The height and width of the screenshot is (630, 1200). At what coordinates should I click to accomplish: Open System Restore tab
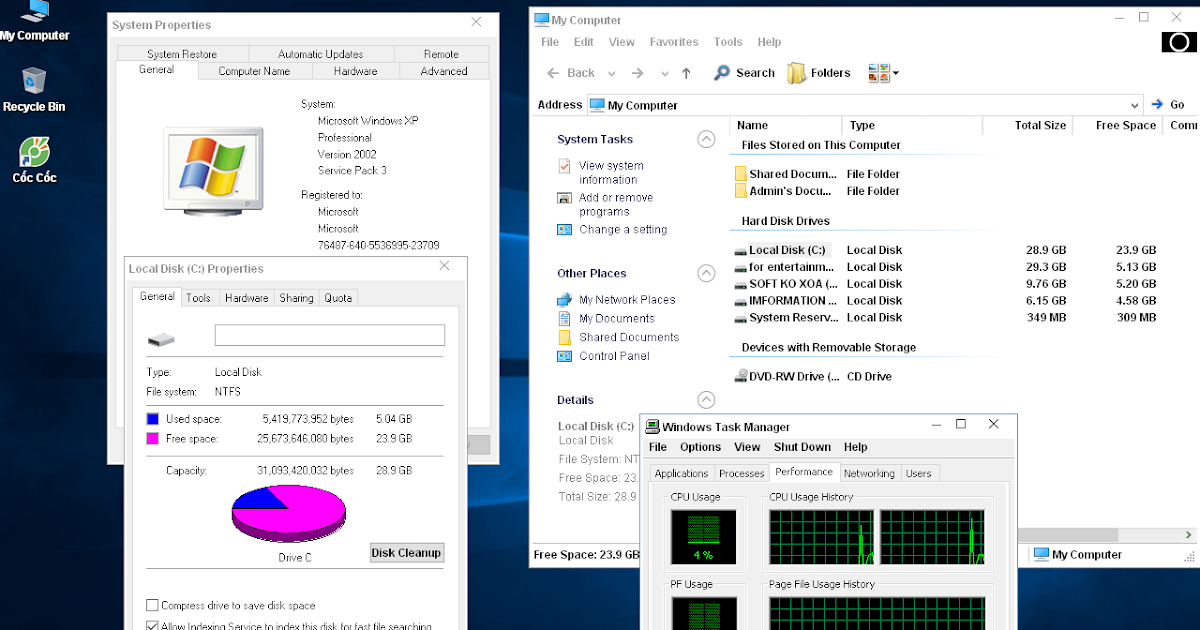(182, 54)
